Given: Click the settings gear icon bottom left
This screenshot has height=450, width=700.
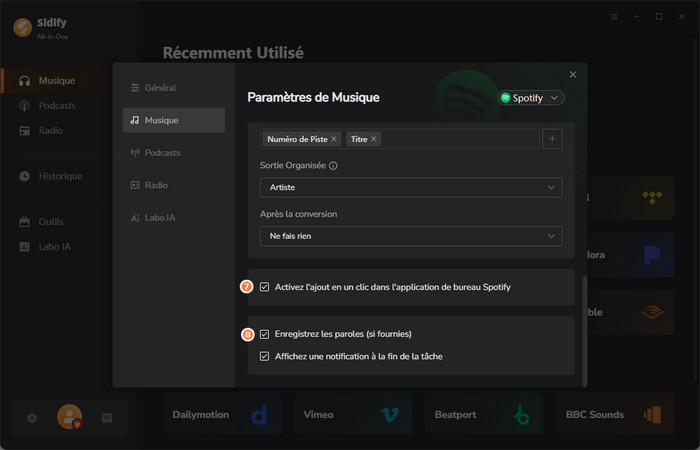Looking at the screenshot, I should (x=32, y=418).
